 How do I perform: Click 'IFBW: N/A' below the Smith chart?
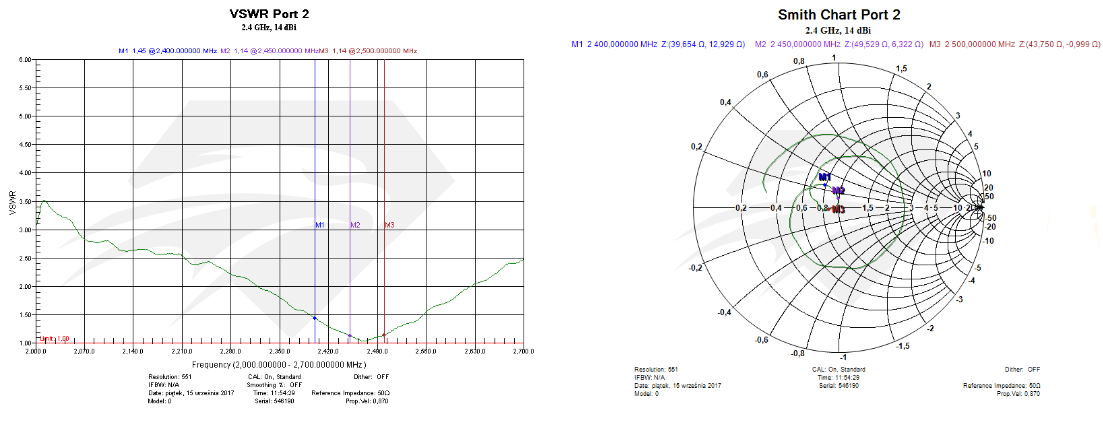pos(649,378)
